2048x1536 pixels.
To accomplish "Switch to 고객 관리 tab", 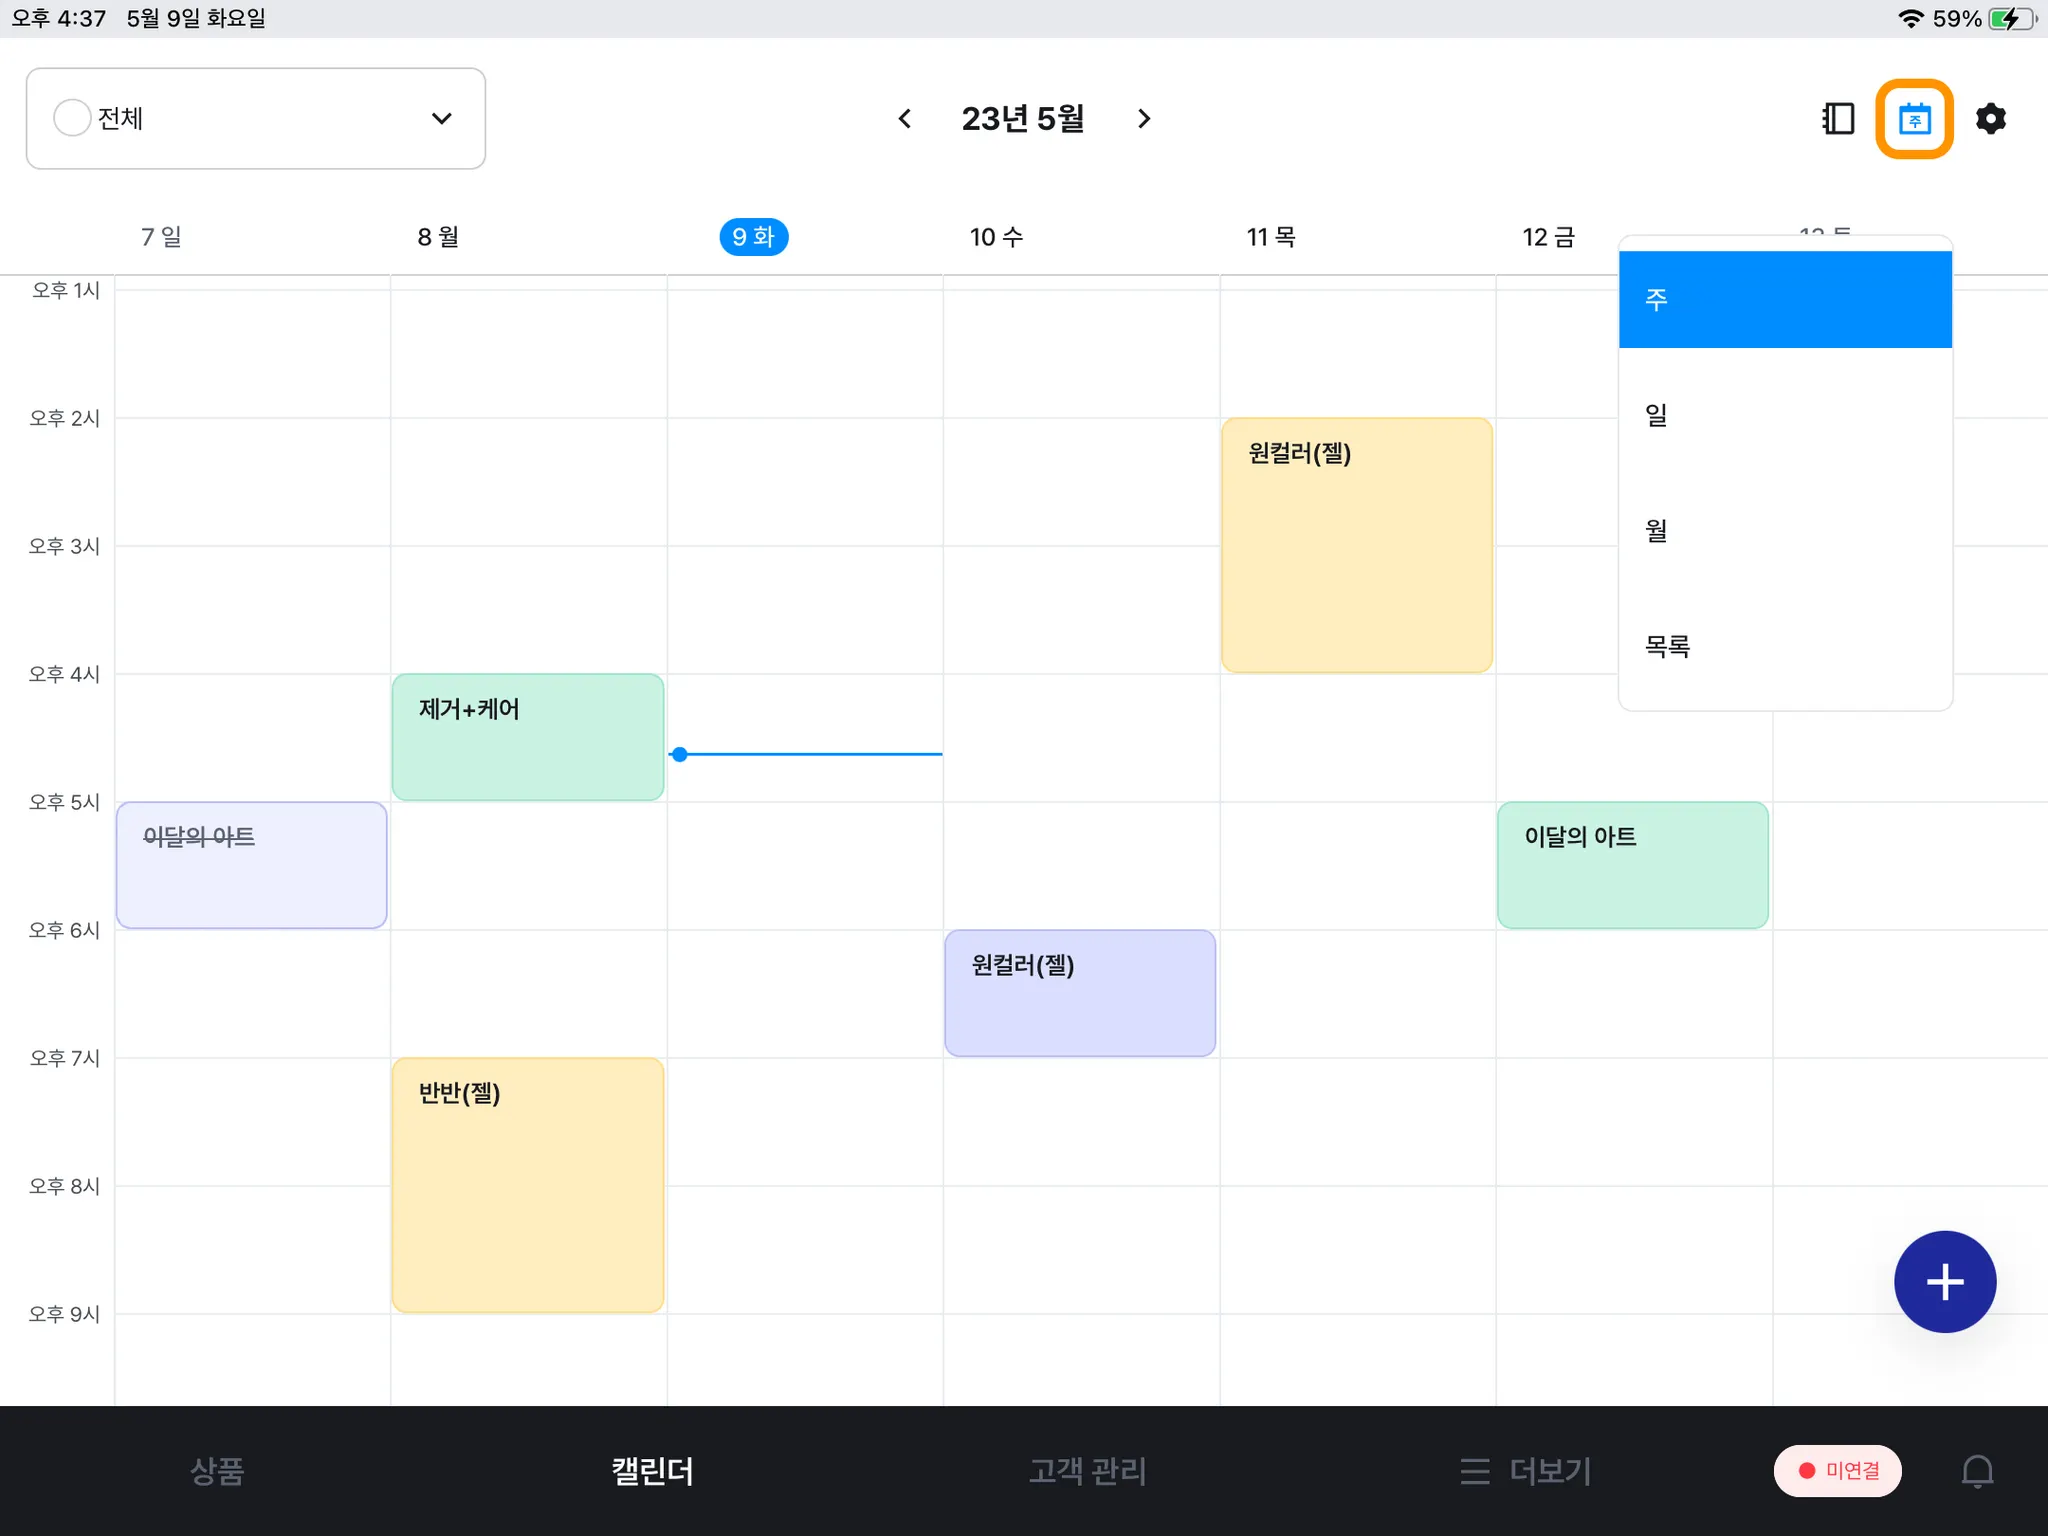I will tap(1087, 1471).
